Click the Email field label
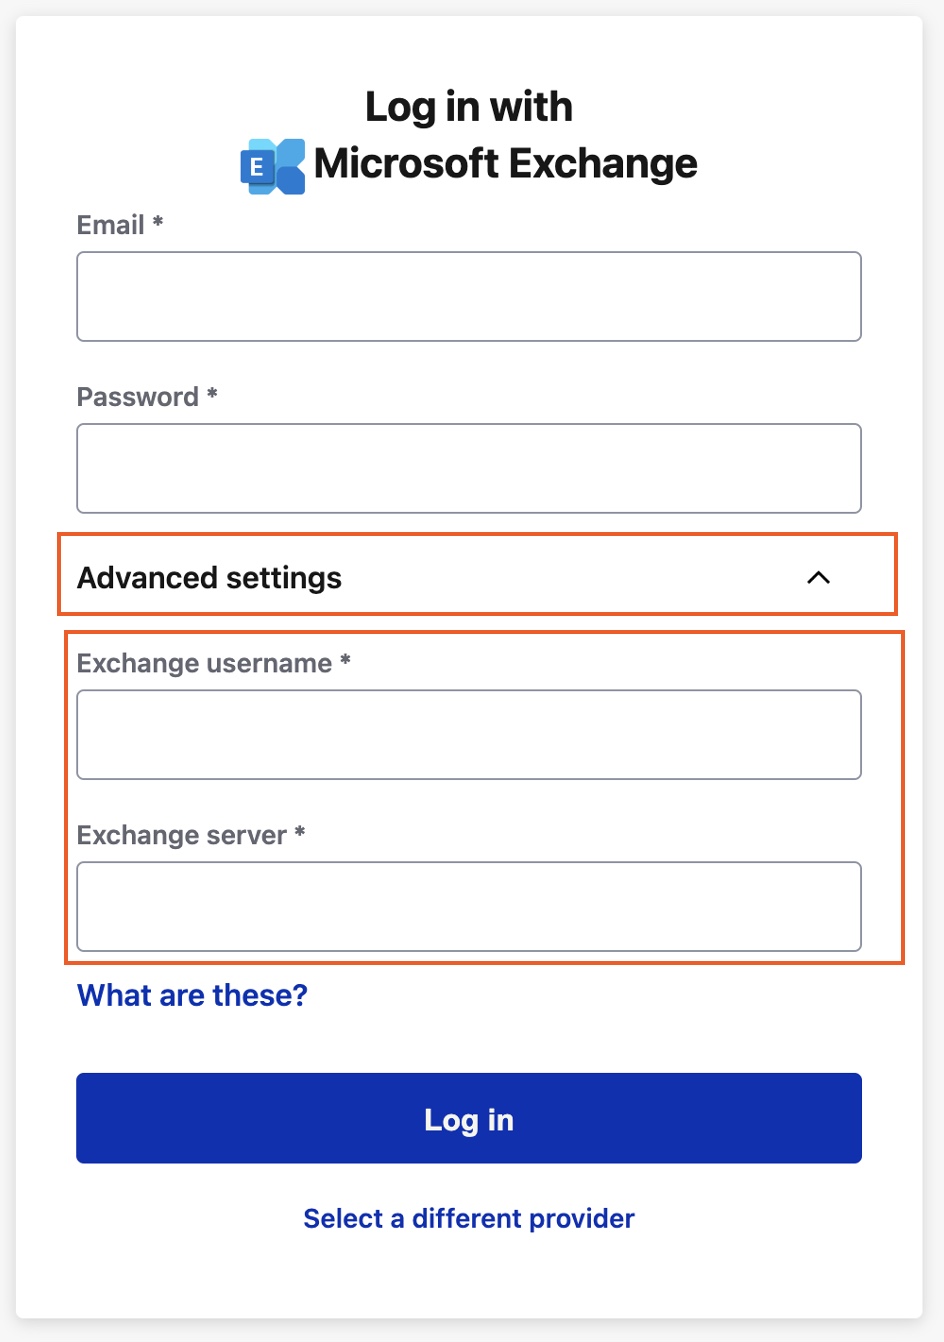Screen dimensions: 944x1342 111,225
